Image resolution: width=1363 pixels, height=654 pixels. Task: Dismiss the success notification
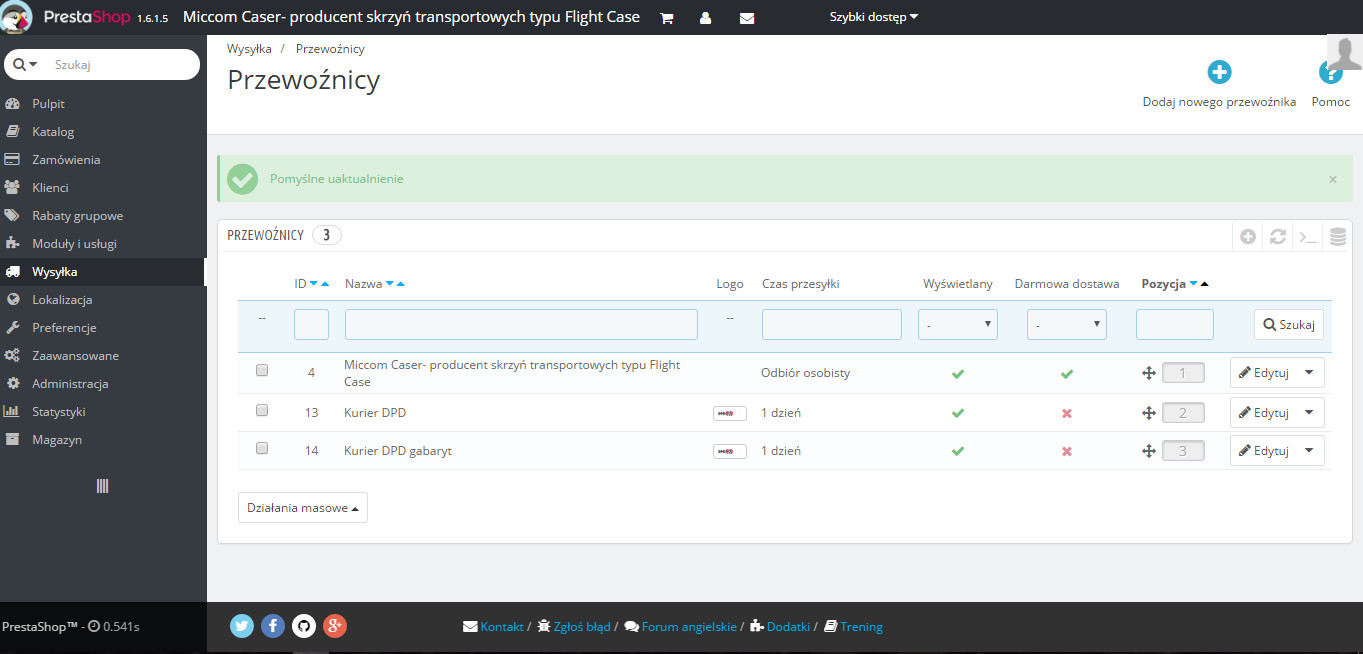[x=1333, y=179]
